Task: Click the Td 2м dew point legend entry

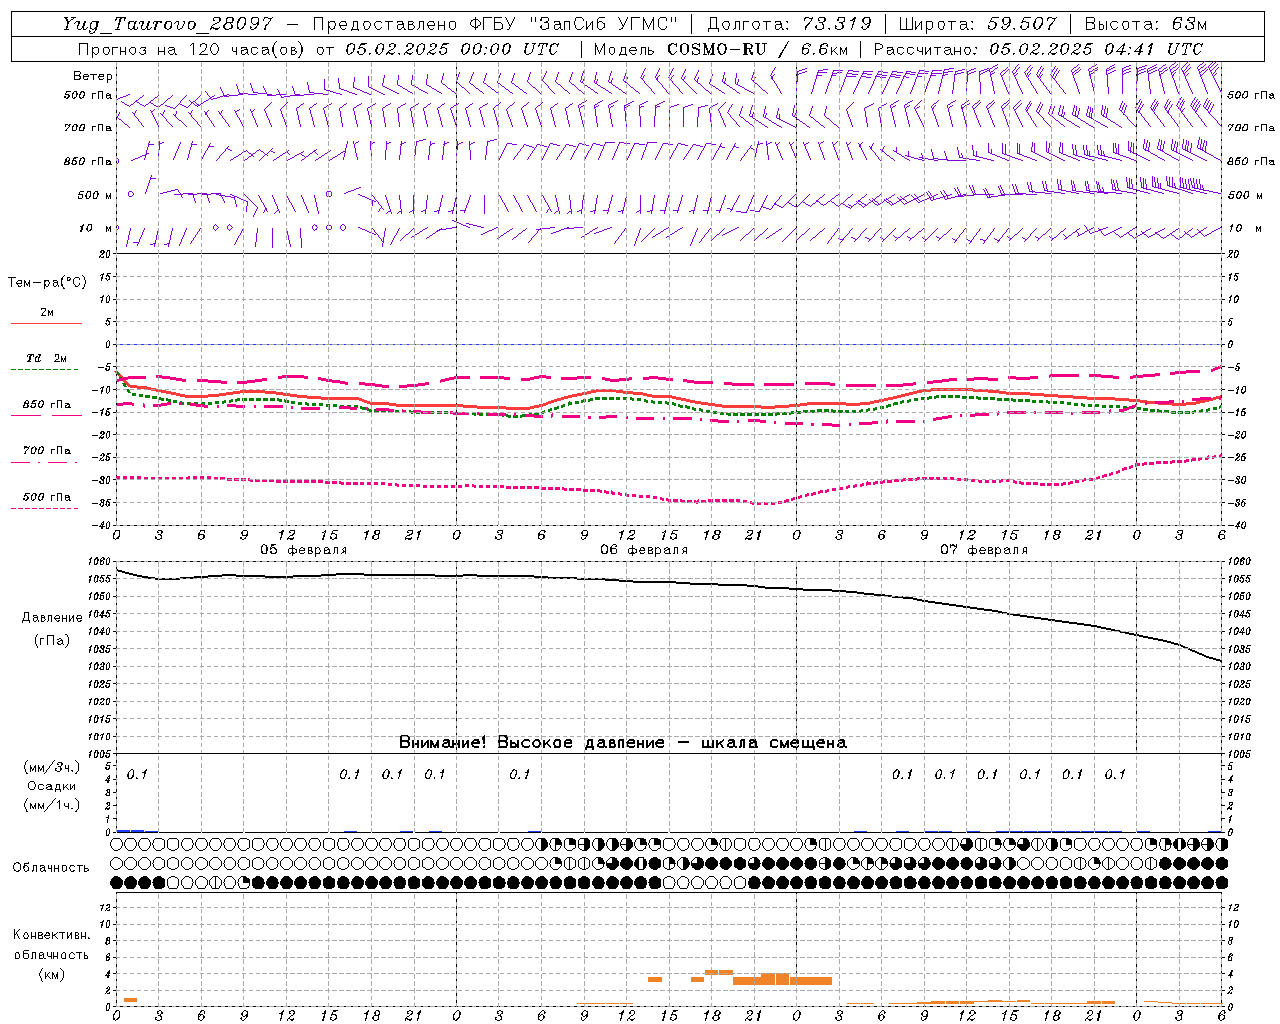Action: coord(46,358)
